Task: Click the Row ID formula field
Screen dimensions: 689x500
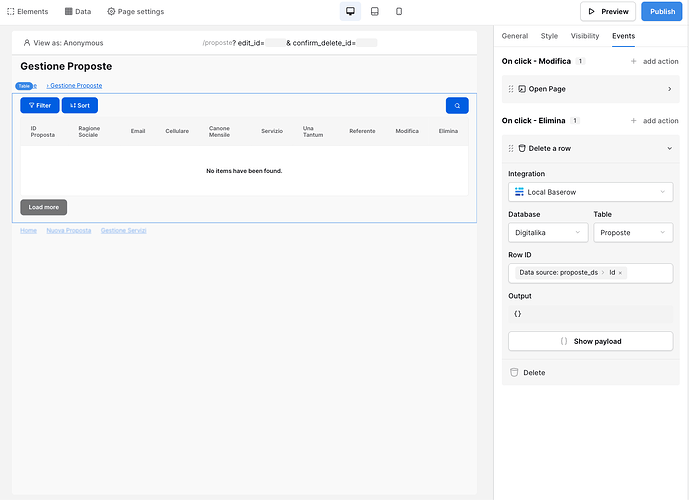Action: click(x=591, y=273)
